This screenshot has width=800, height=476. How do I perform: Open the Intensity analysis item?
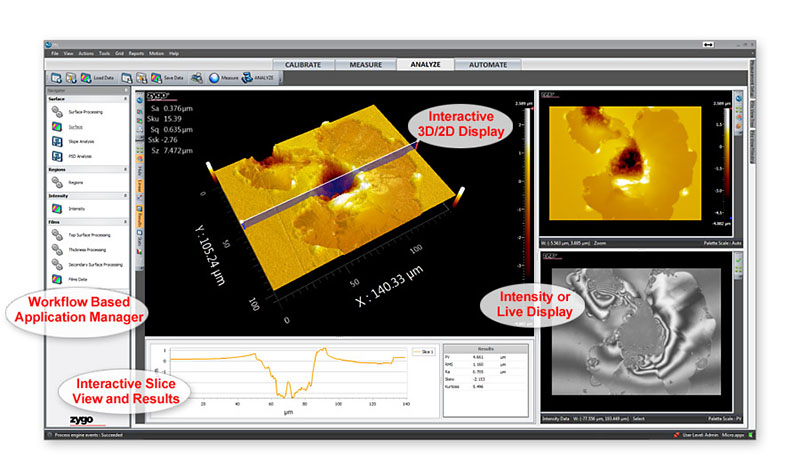coord(77,208)
